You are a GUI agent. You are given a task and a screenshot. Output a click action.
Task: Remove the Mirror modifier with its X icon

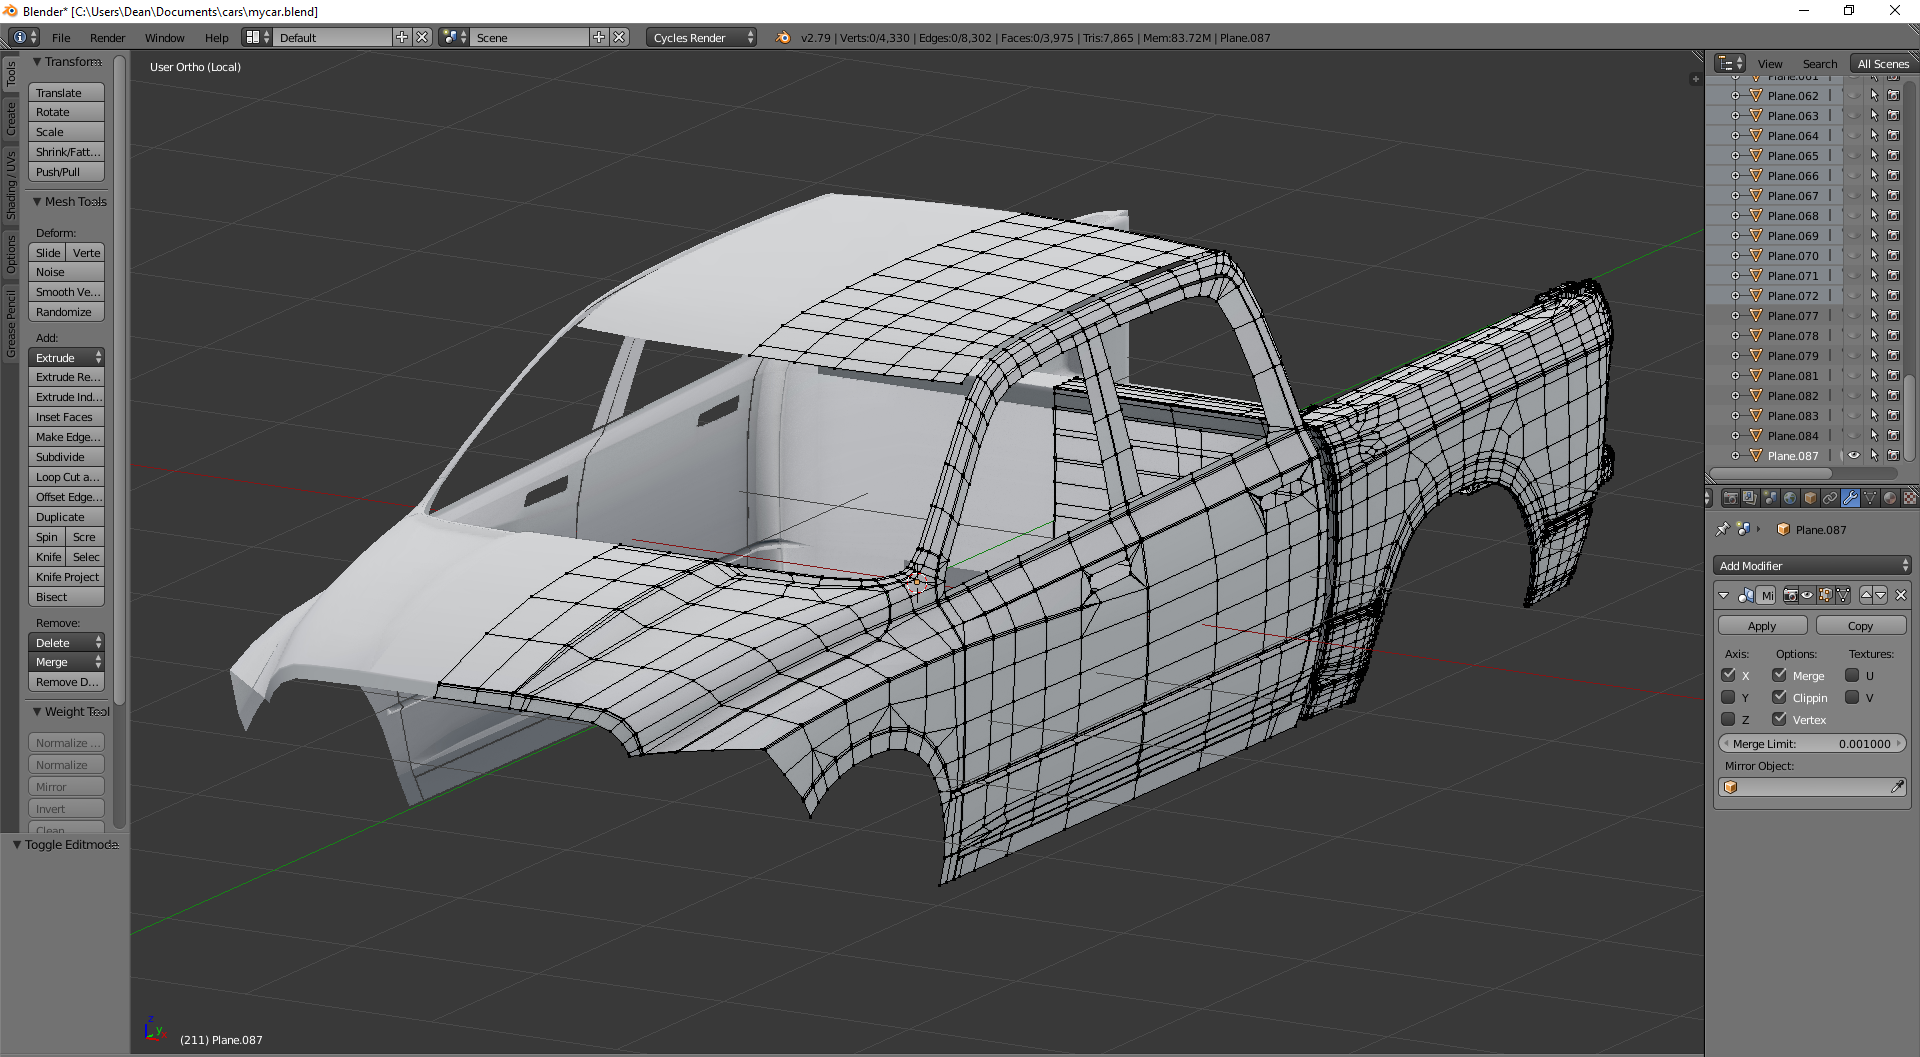1901,596
